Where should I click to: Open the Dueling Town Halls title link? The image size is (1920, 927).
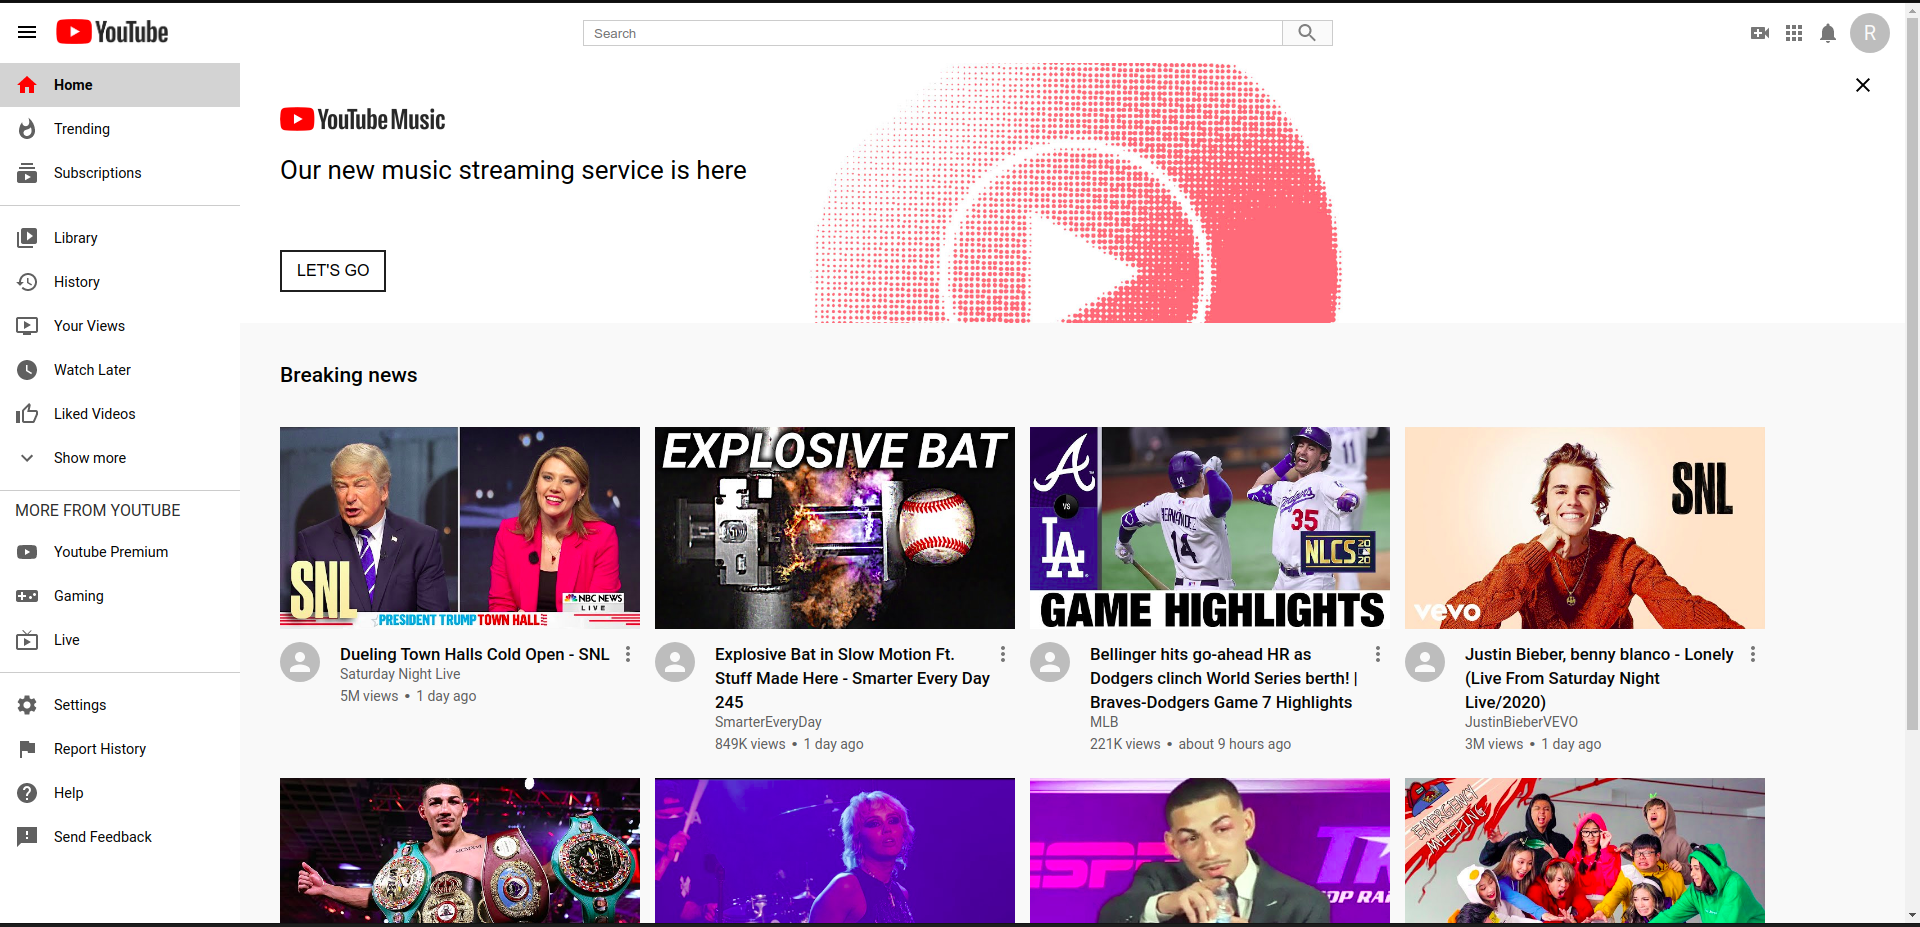coord(474,654)
